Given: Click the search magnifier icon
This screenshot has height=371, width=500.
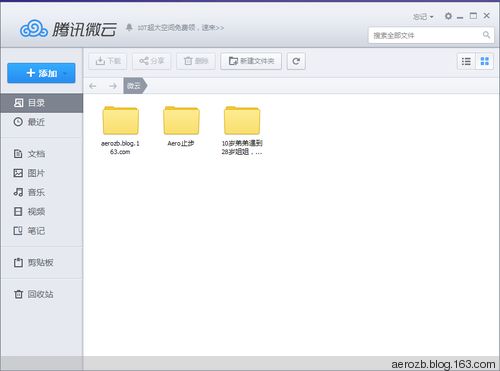Looking at the screenshot, I should coord(486,35).
